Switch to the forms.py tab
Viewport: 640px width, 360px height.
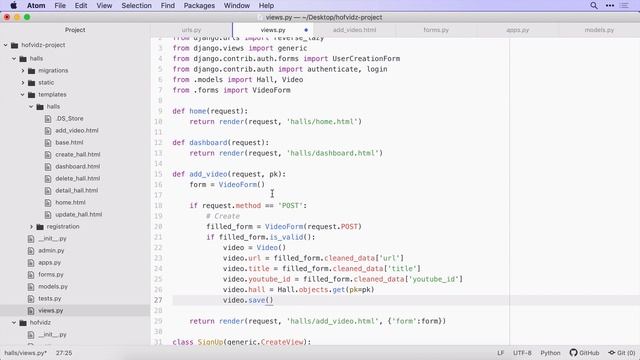[x=436, y=30]
